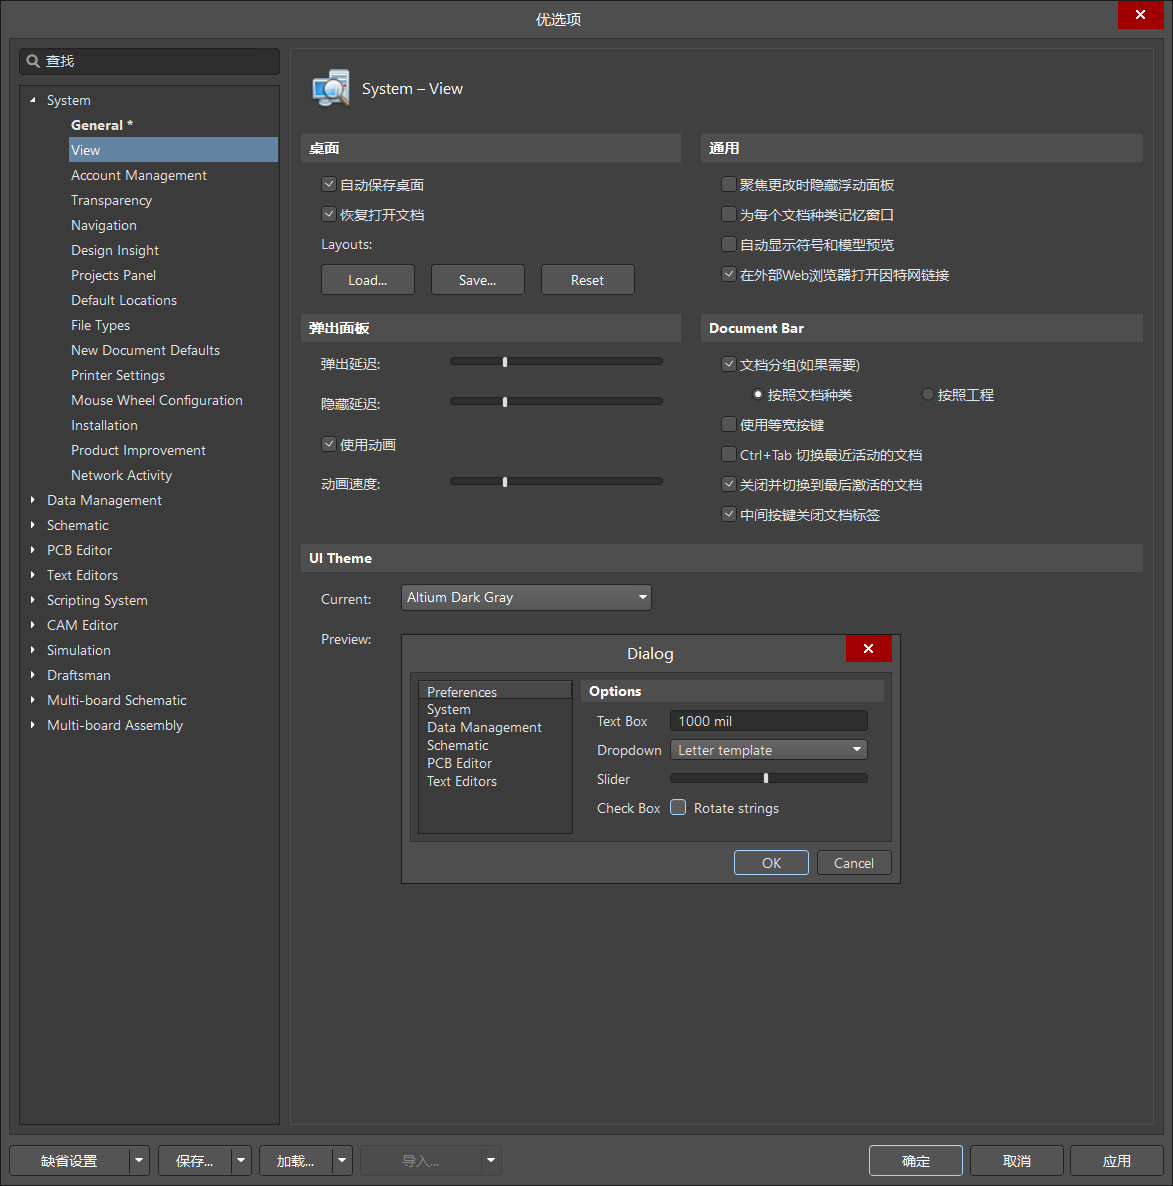Expand the Data Management category
The image size is (1173, 1186).
[x=31, y=500]
